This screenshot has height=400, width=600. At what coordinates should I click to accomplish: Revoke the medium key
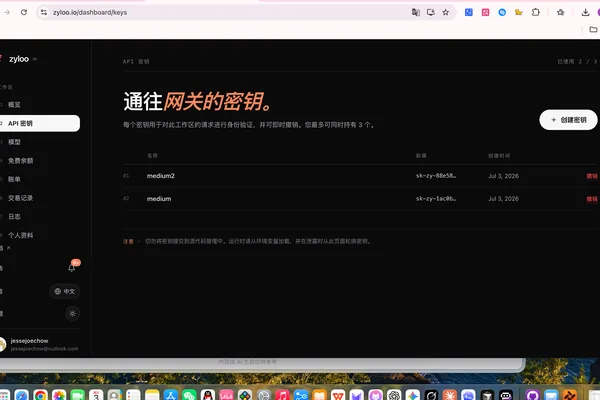tap(592, 199)
